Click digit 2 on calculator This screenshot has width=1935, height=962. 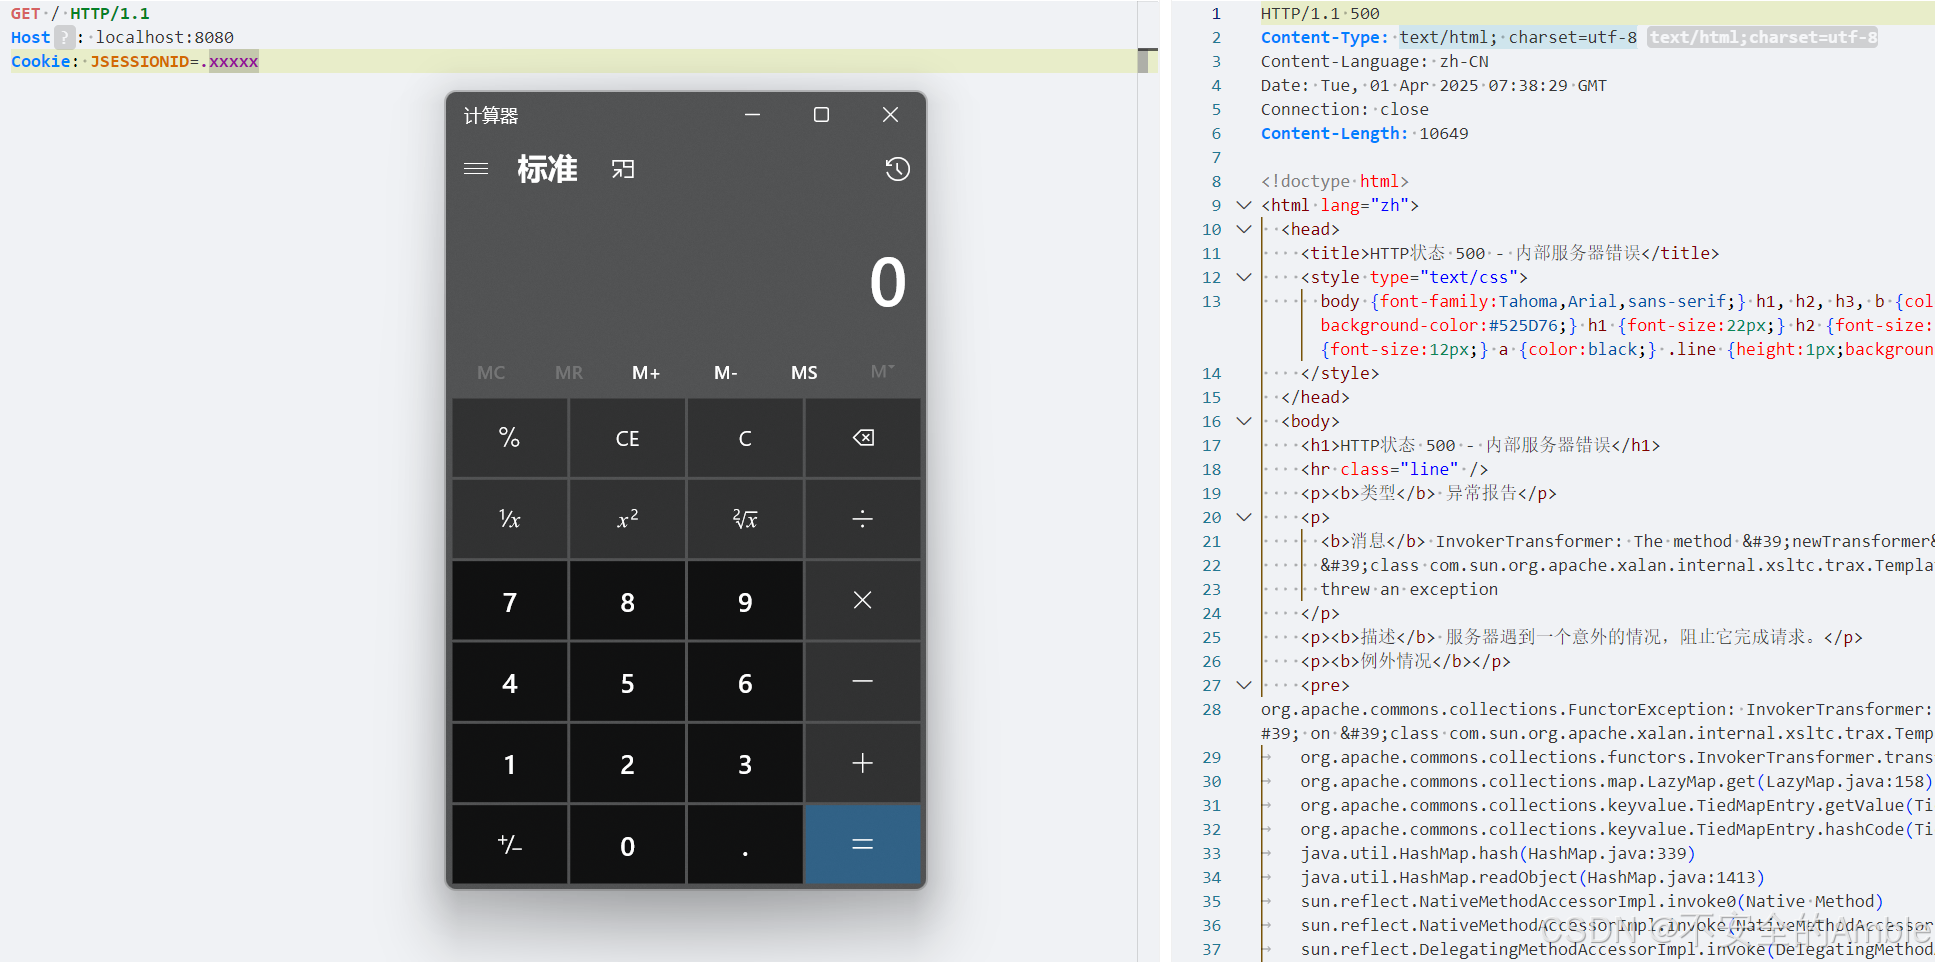click(x=627, y=763)
